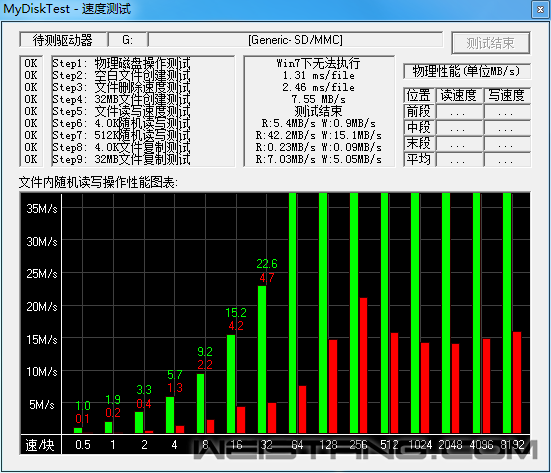This screenshot has height=473, width=551.
Task: Click the green 15.2 read value label
Action: [236, 312]
